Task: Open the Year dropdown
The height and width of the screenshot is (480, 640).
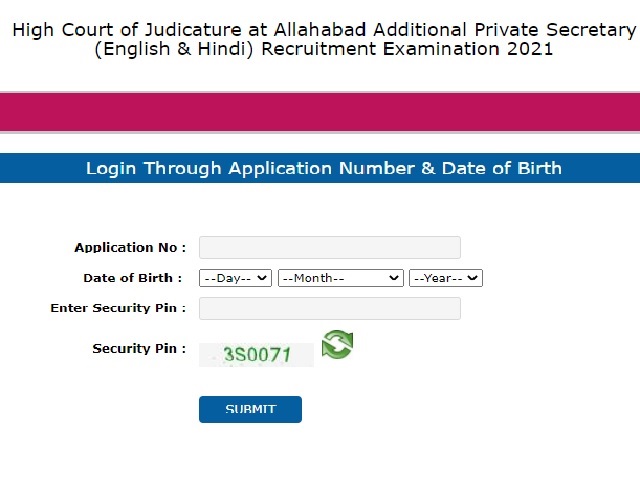Action: 445,278
